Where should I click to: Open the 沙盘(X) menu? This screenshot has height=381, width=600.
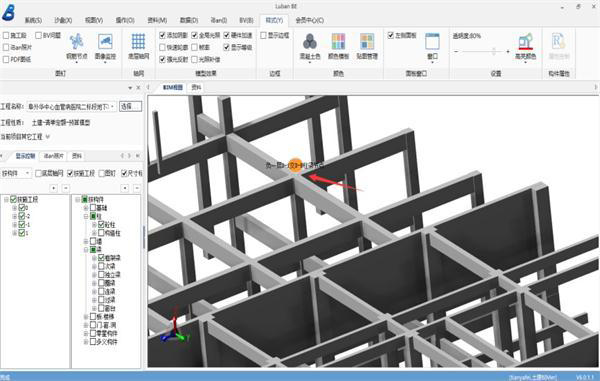click(x=63, y=20)
